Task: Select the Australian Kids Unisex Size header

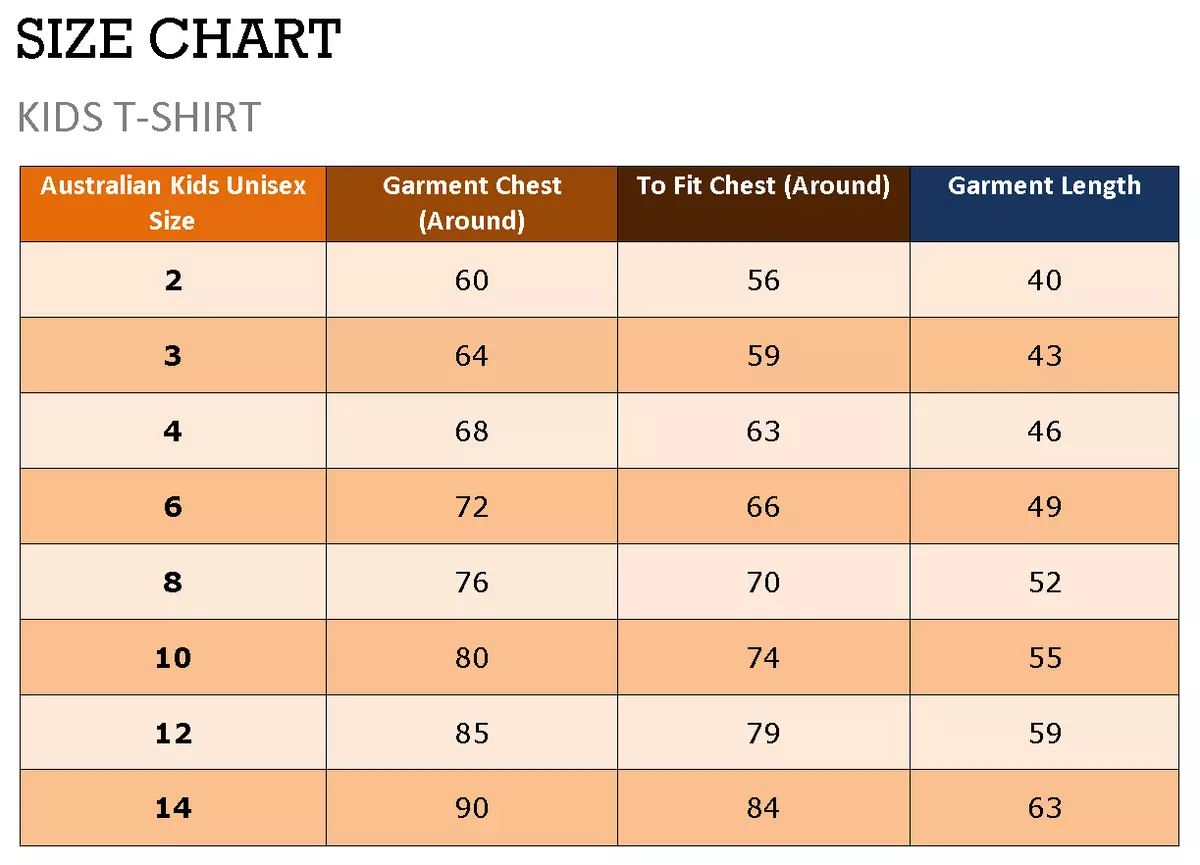Action: click(x=173, y=204)
